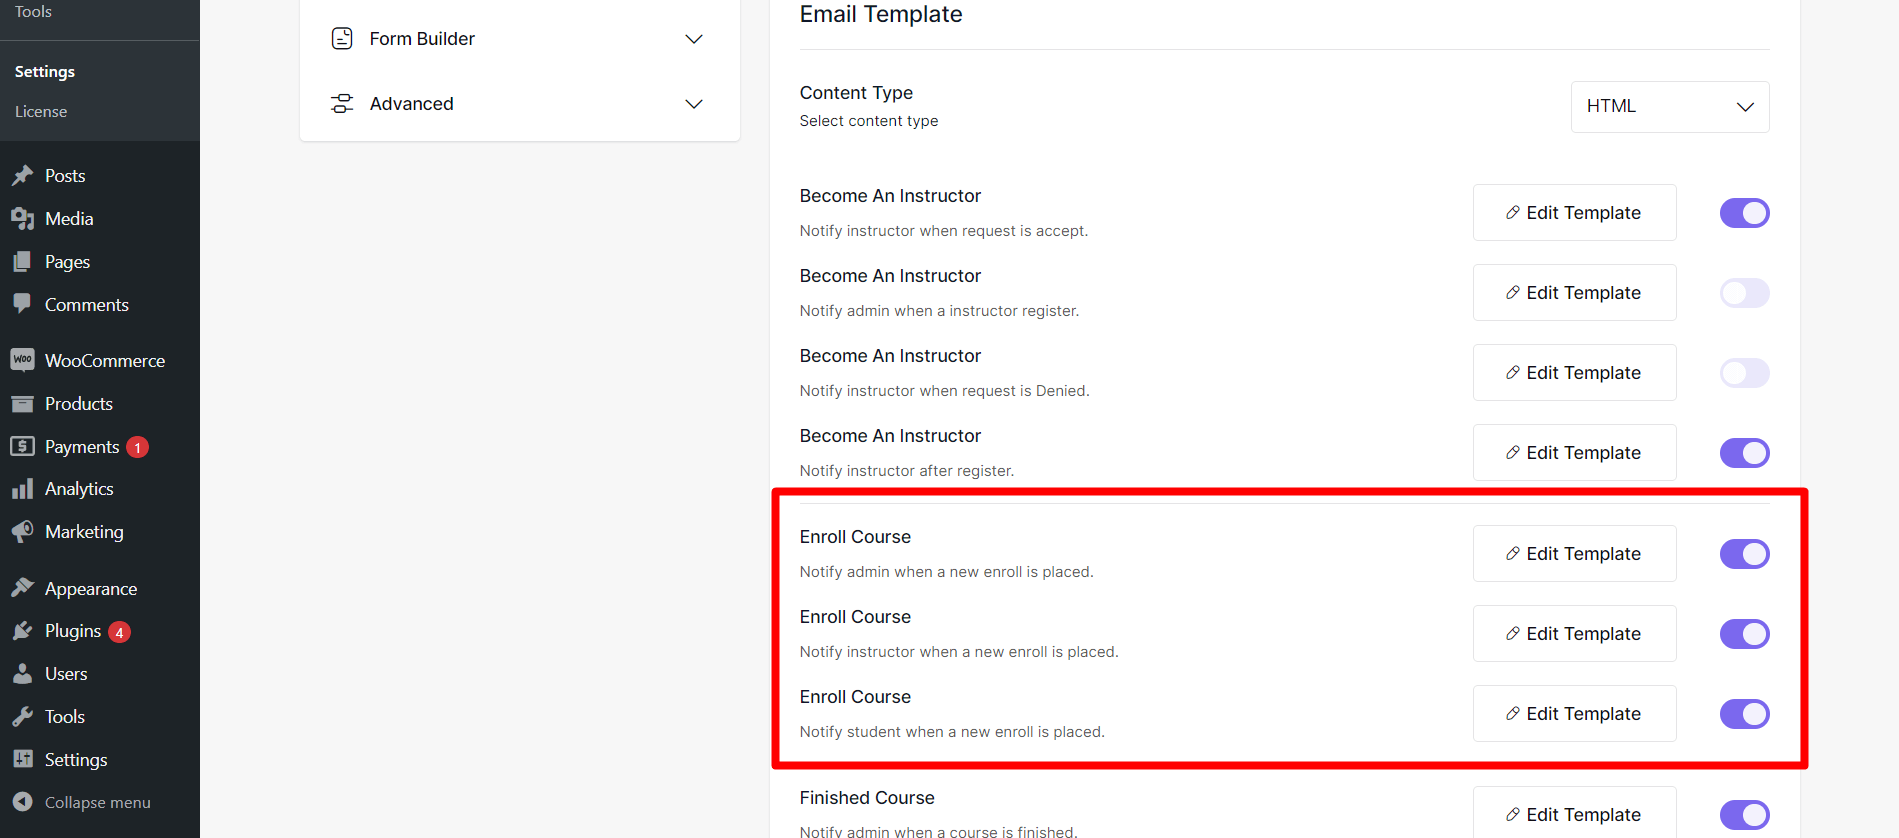Turn off student enroll notification toggle
The width and height of the screenshot is (1899, 838).
pos(1744,713)
